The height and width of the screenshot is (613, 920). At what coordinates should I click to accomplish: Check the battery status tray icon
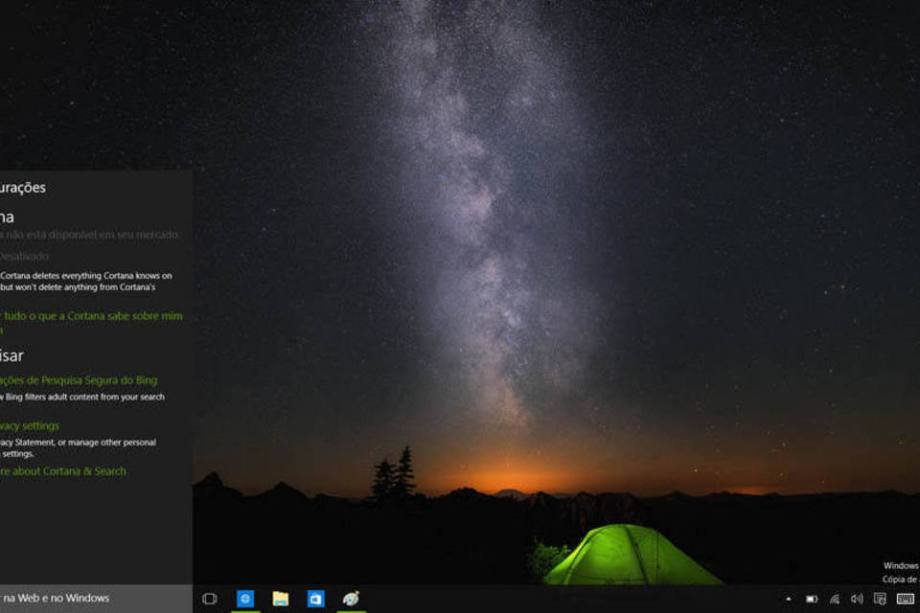coord(812,599)
